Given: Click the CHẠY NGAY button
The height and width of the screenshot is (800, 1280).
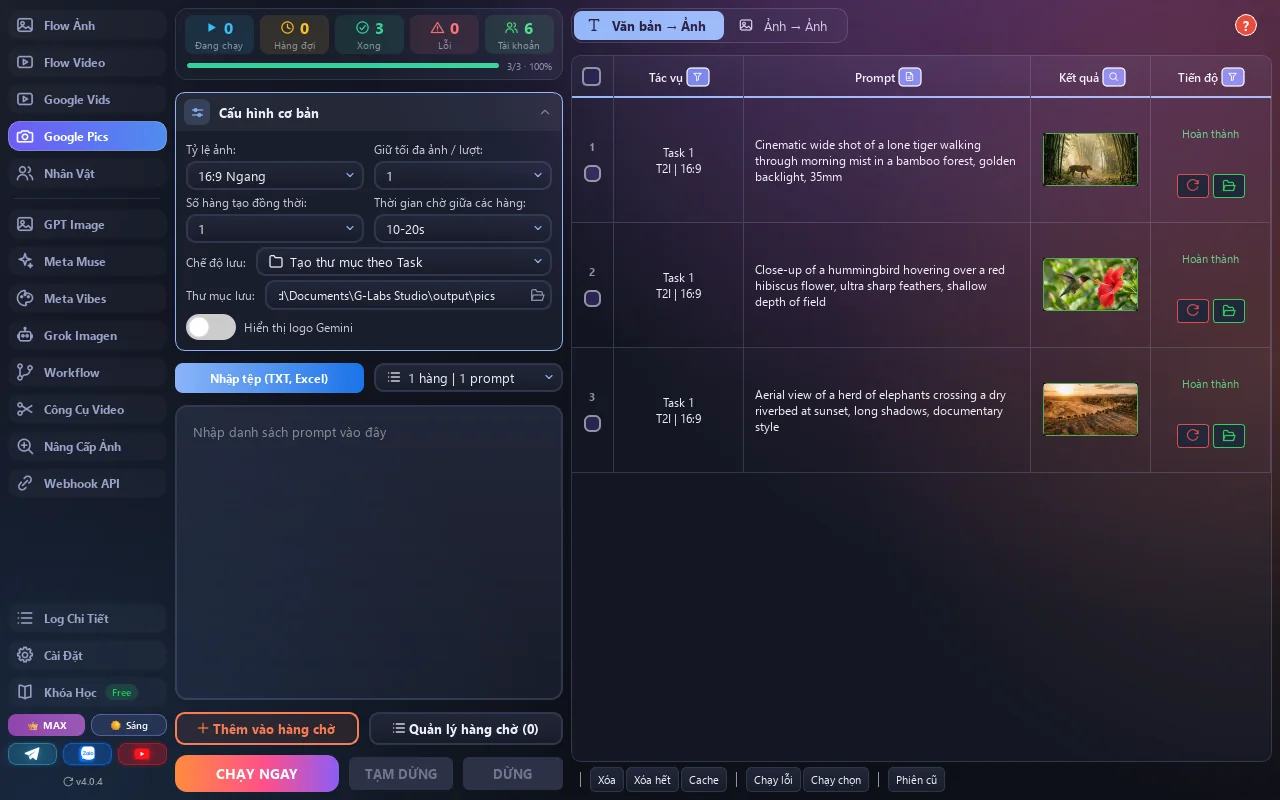Looking at the screenshot, I should coord(257,773).
